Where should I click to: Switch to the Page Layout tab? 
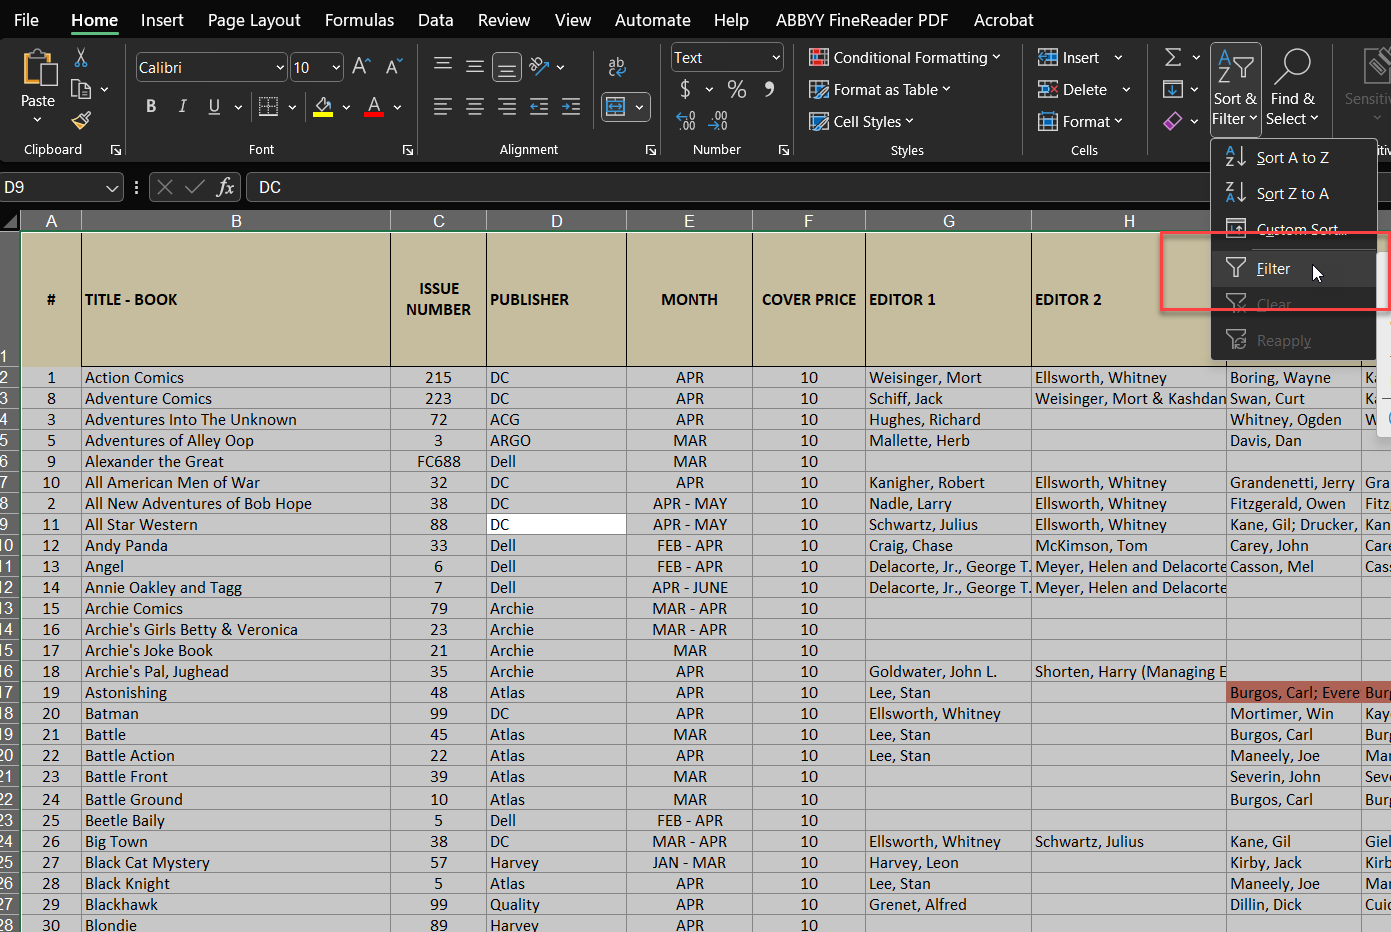[x=254, y=20]
